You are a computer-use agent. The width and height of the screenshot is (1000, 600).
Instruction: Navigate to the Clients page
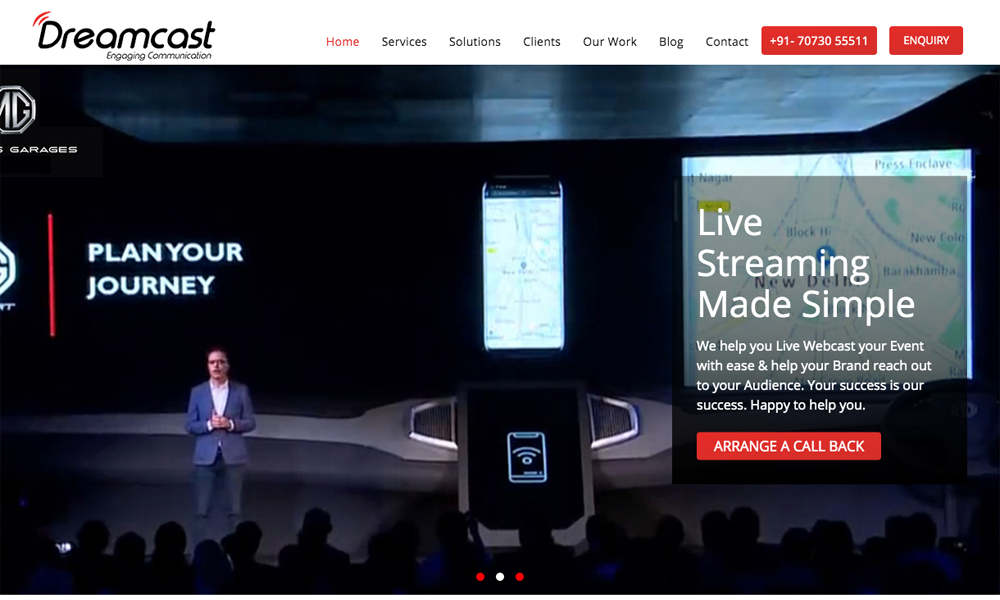point(541,42)
